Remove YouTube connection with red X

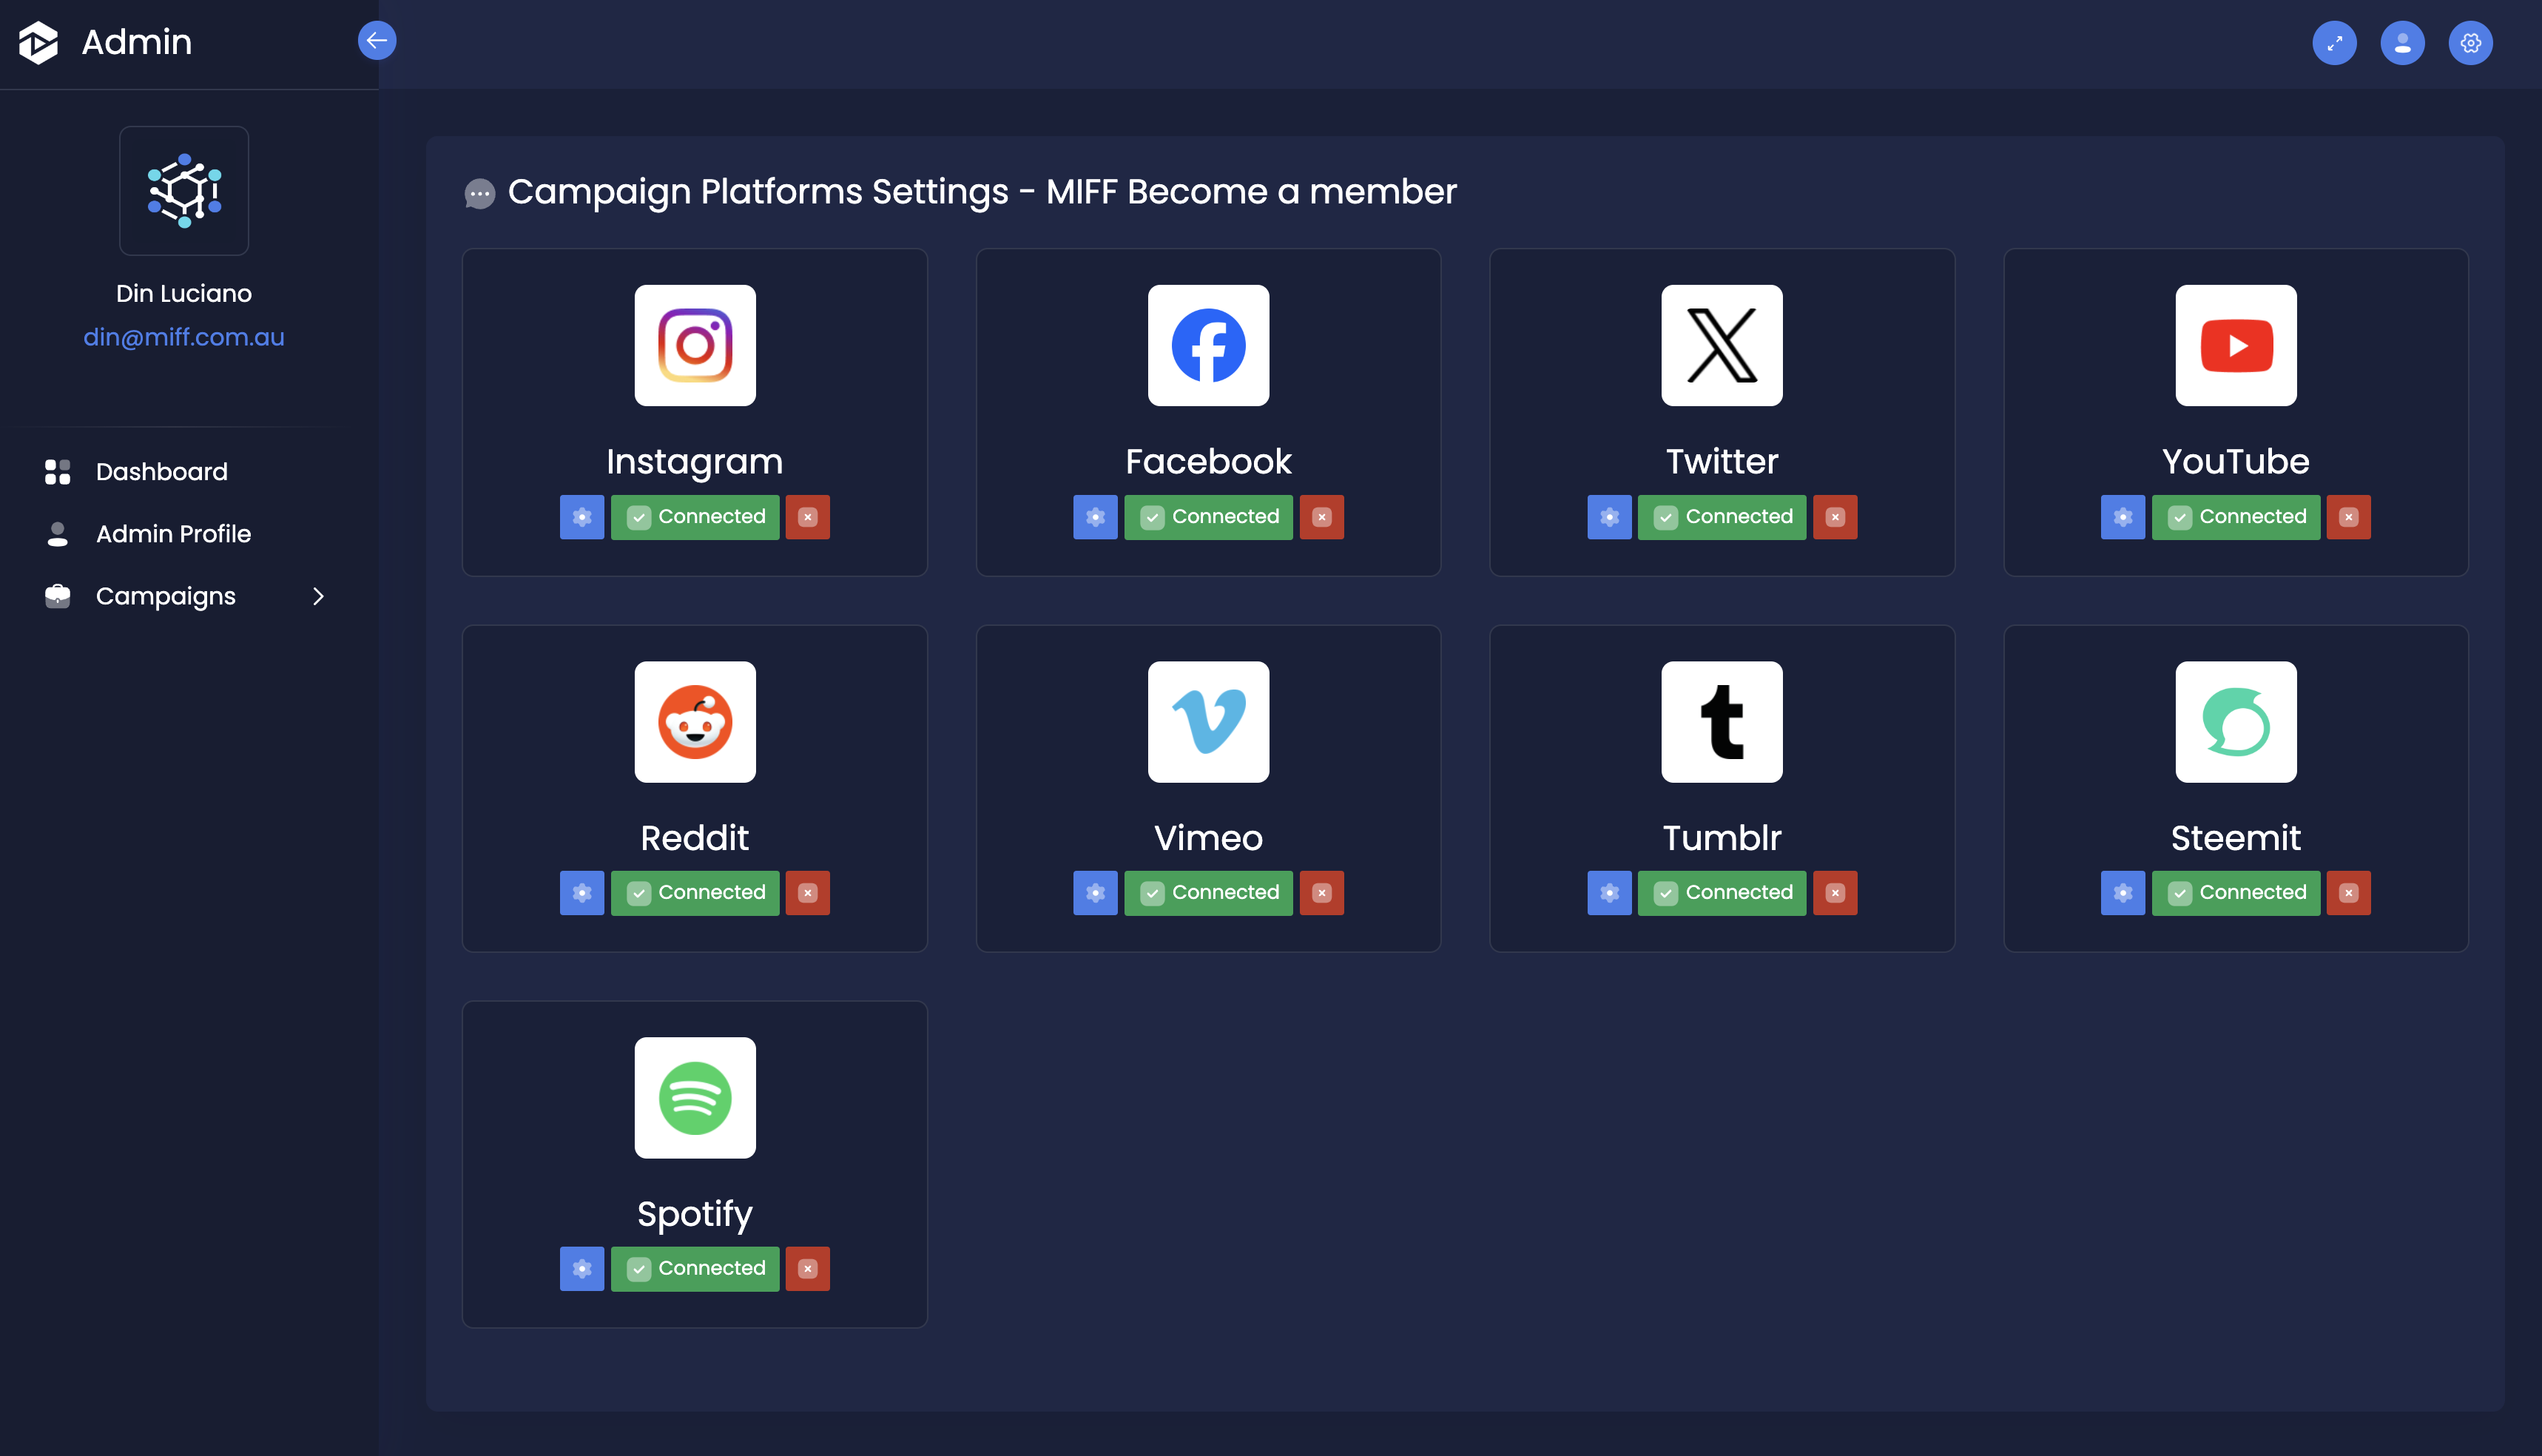click(x=2348, y=517)
